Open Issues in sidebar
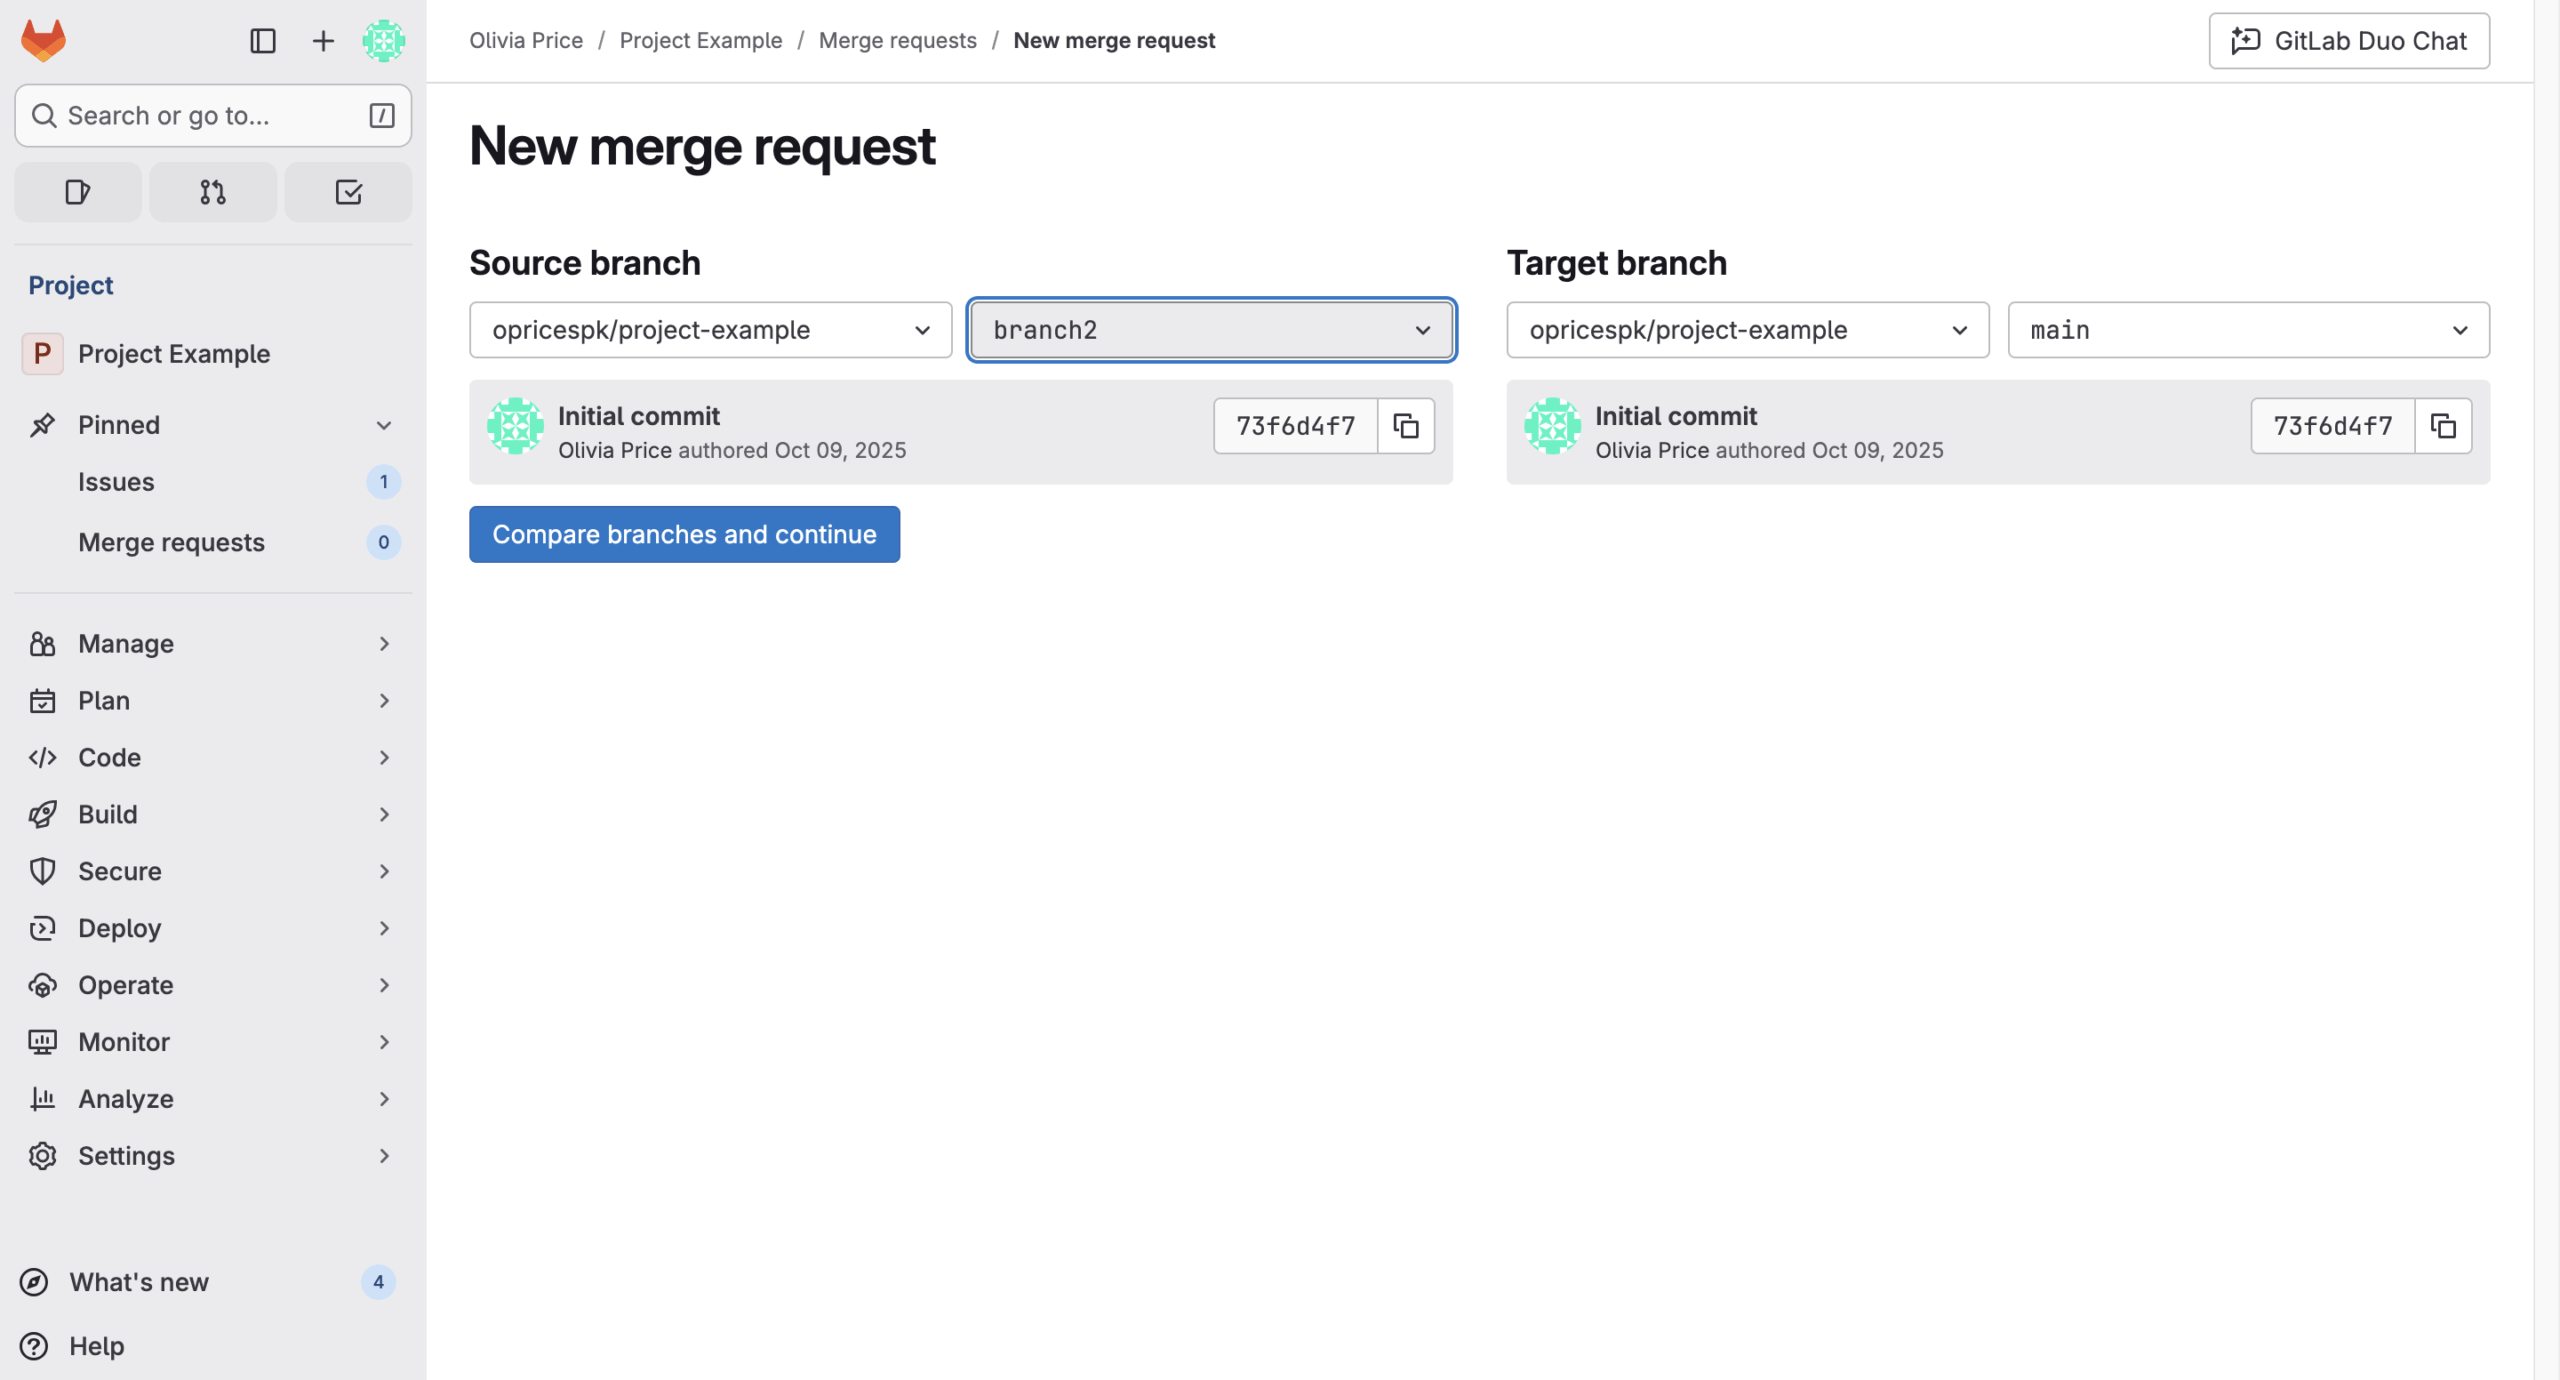This screenshot has height=1380, width=2560. (116, 482)
